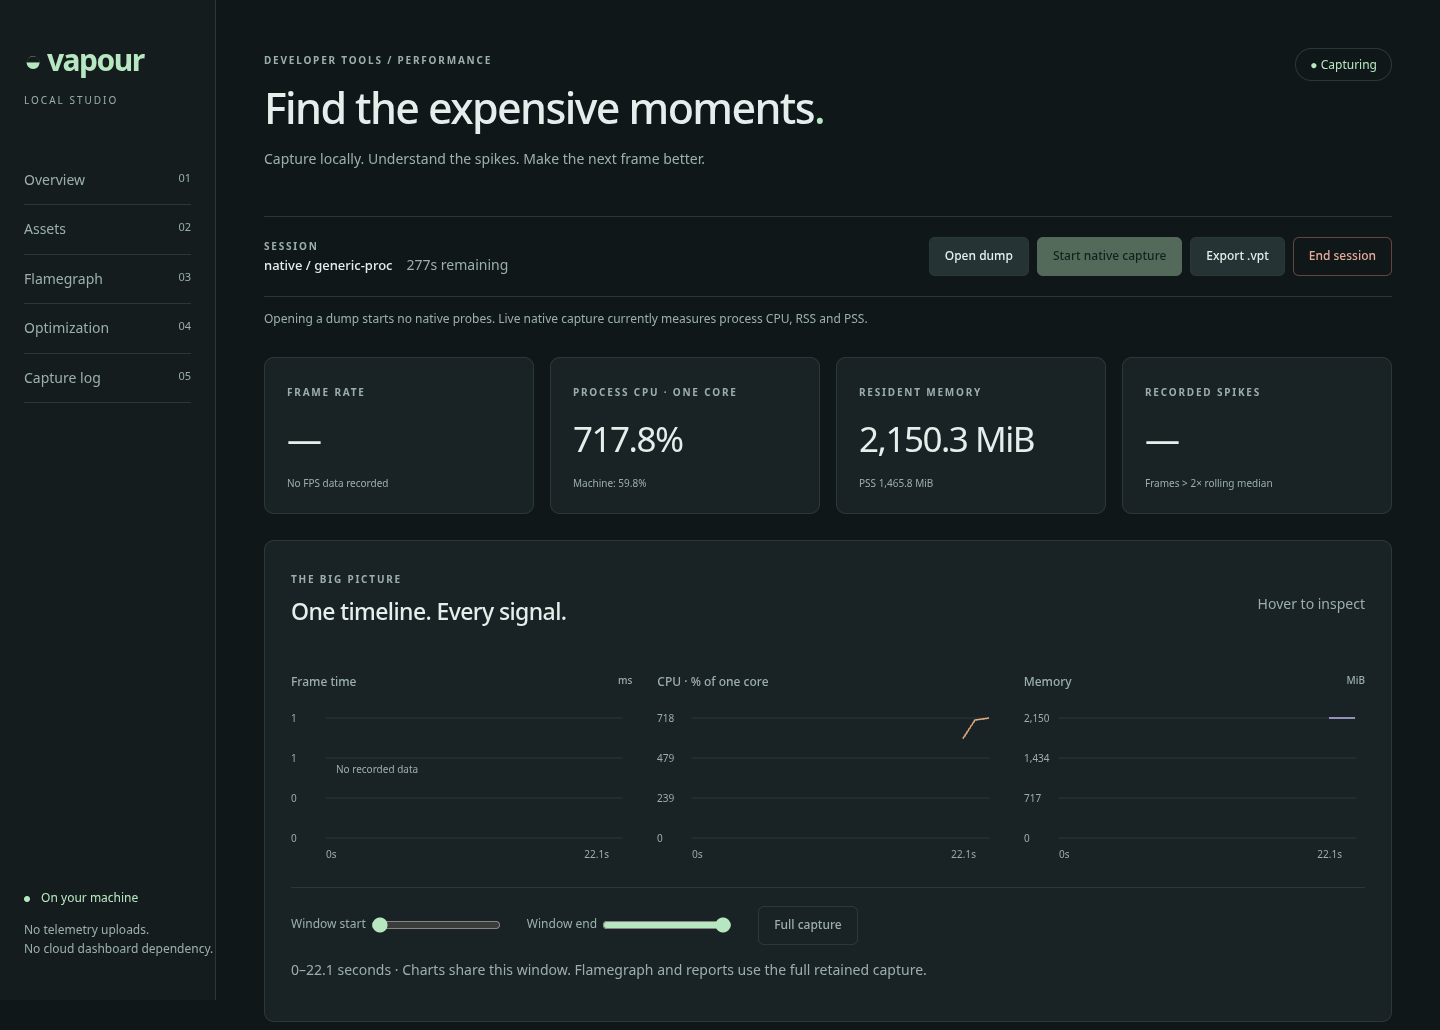Viewport: 1440px width, 1030px height.
Task: Click the 'CPU · % of one core' chart title
Action: [x=713, y=682]
